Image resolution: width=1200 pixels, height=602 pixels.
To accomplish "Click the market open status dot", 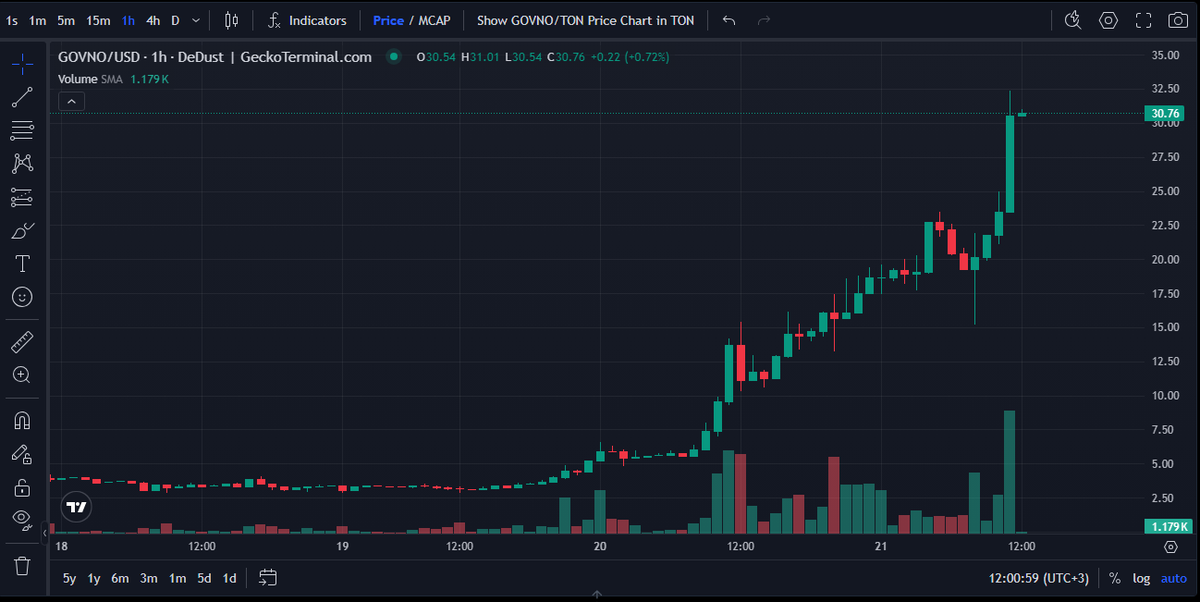I will (x=394, y=57).
